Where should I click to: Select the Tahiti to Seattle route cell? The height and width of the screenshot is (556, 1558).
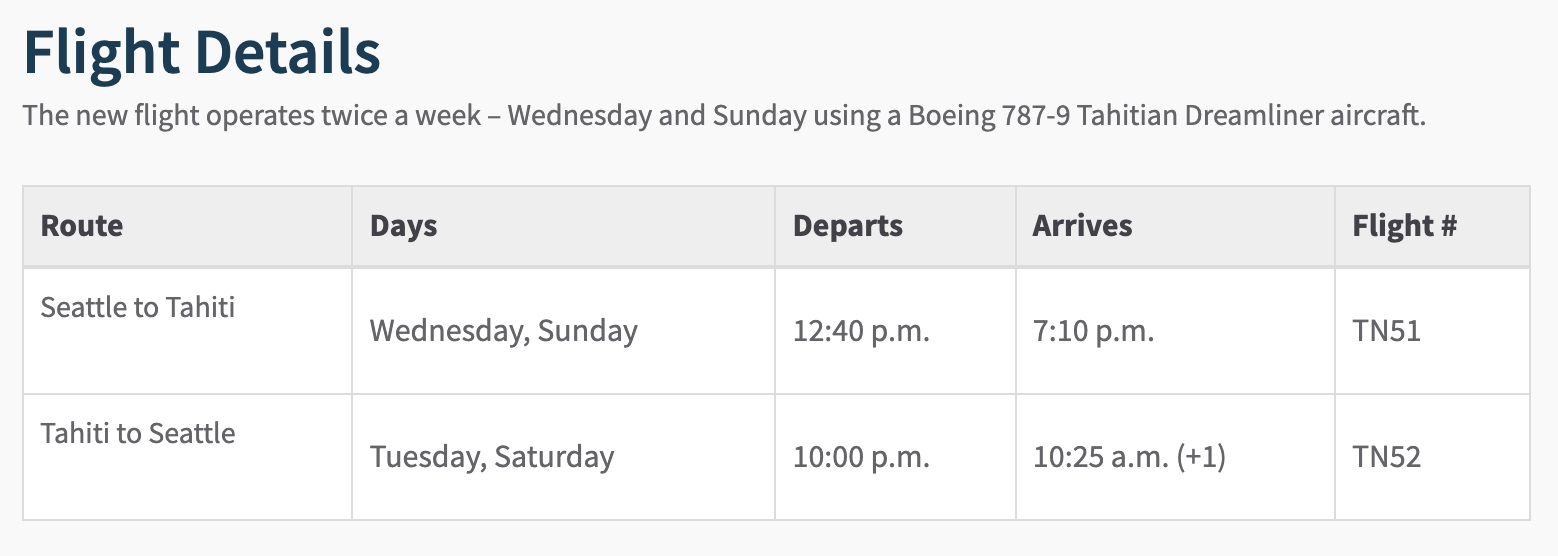click(x=138, y=433)
